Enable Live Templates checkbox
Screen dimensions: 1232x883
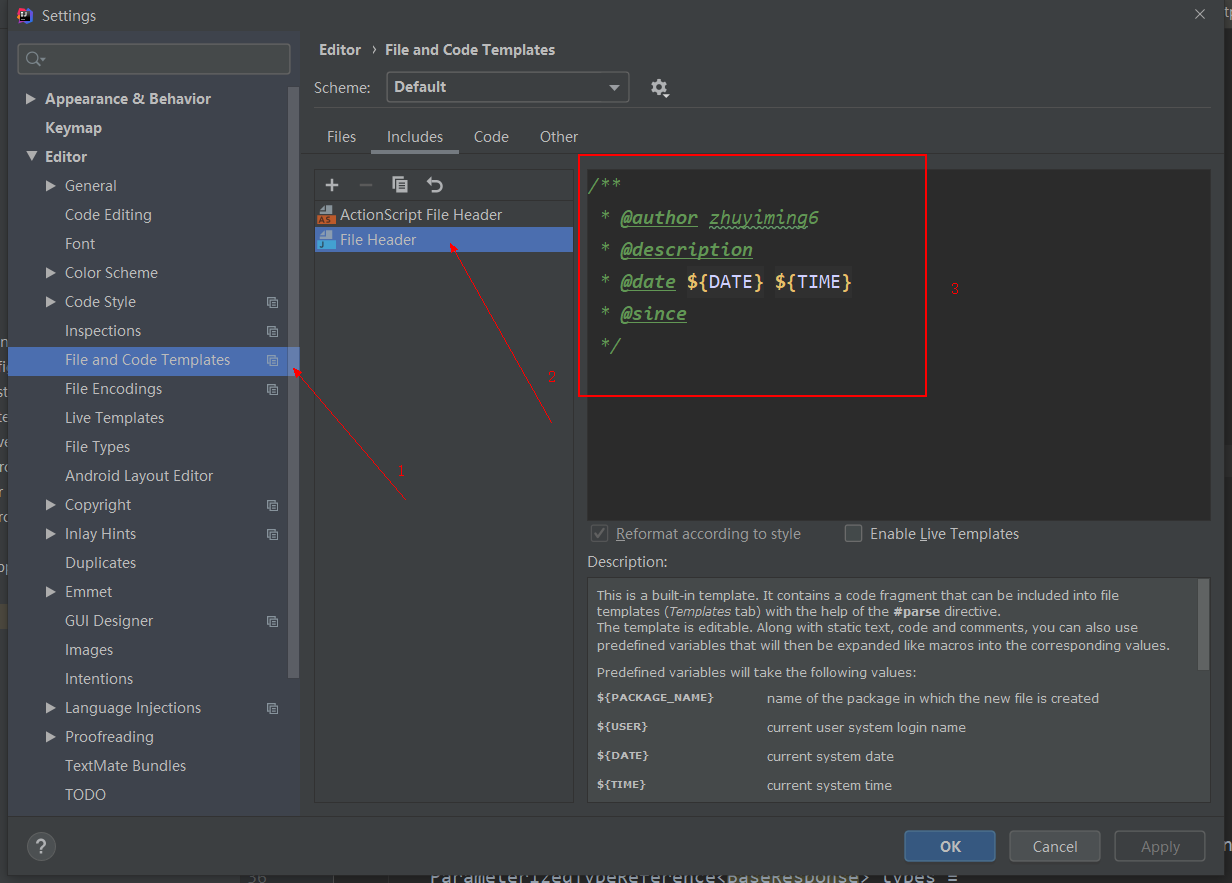(x=853, y=533)
